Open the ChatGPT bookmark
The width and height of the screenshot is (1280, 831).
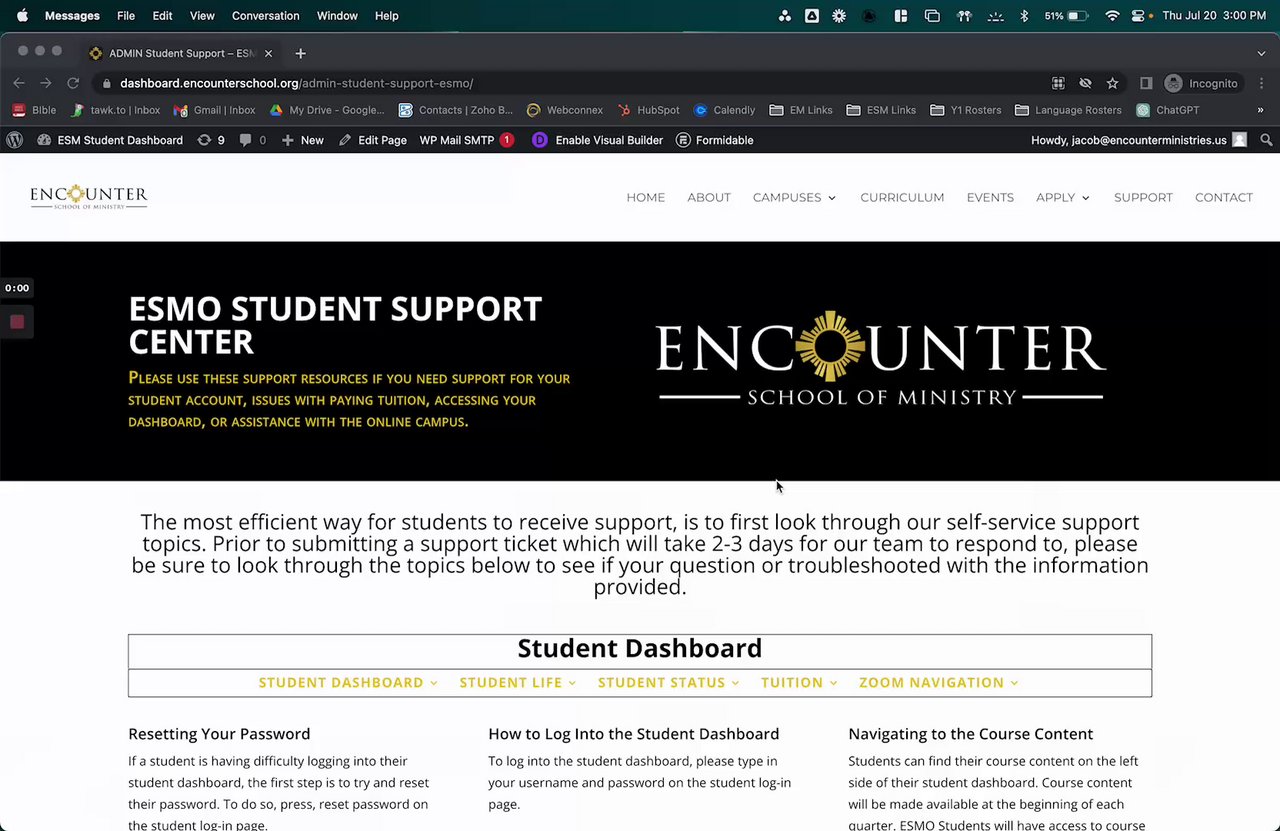(1167, 110)
